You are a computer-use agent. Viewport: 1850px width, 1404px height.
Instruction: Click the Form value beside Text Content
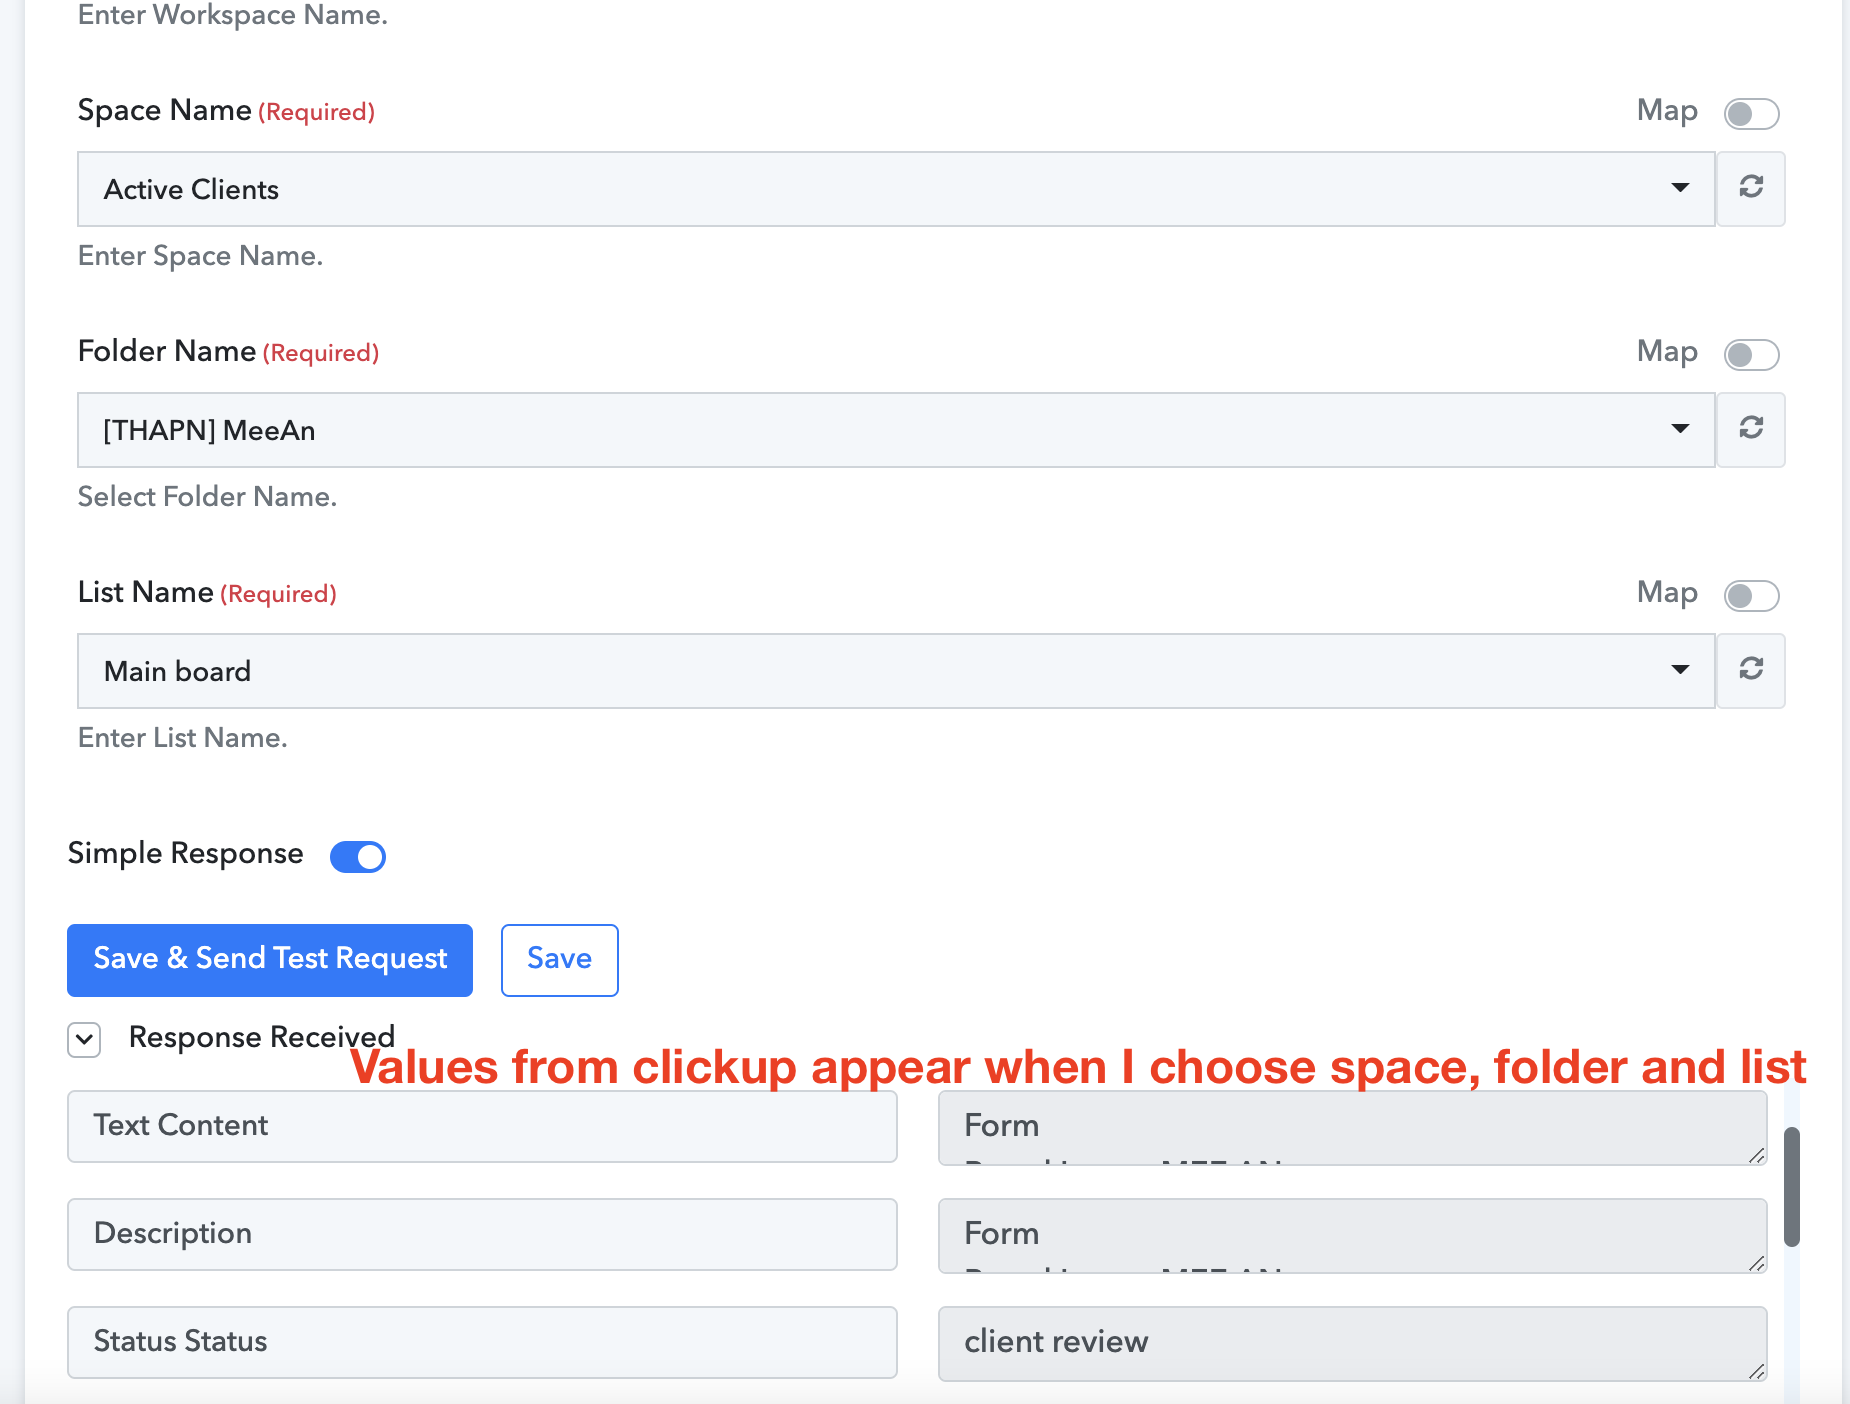tap(1353, 1127)
